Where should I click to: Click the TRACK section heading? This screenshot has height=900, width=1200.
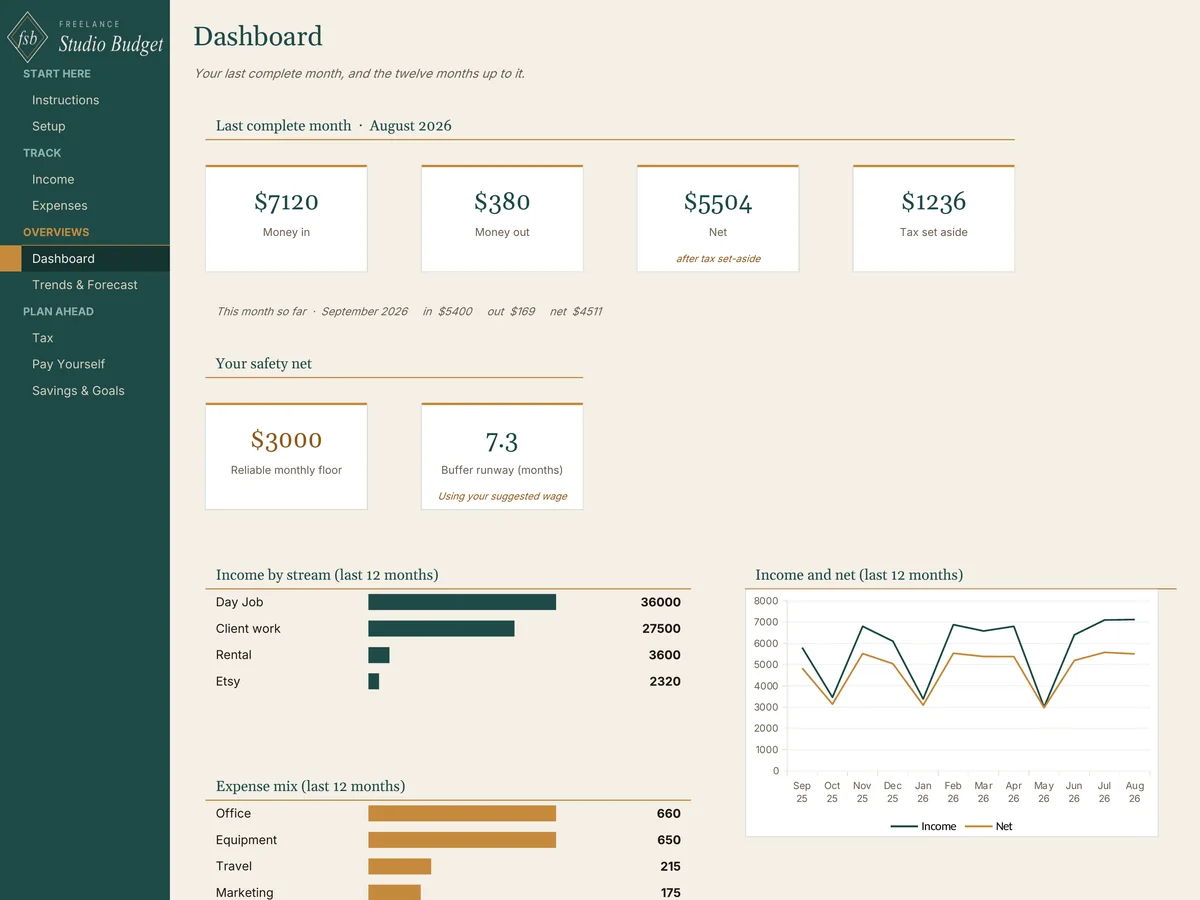click(x=42, y=153)
